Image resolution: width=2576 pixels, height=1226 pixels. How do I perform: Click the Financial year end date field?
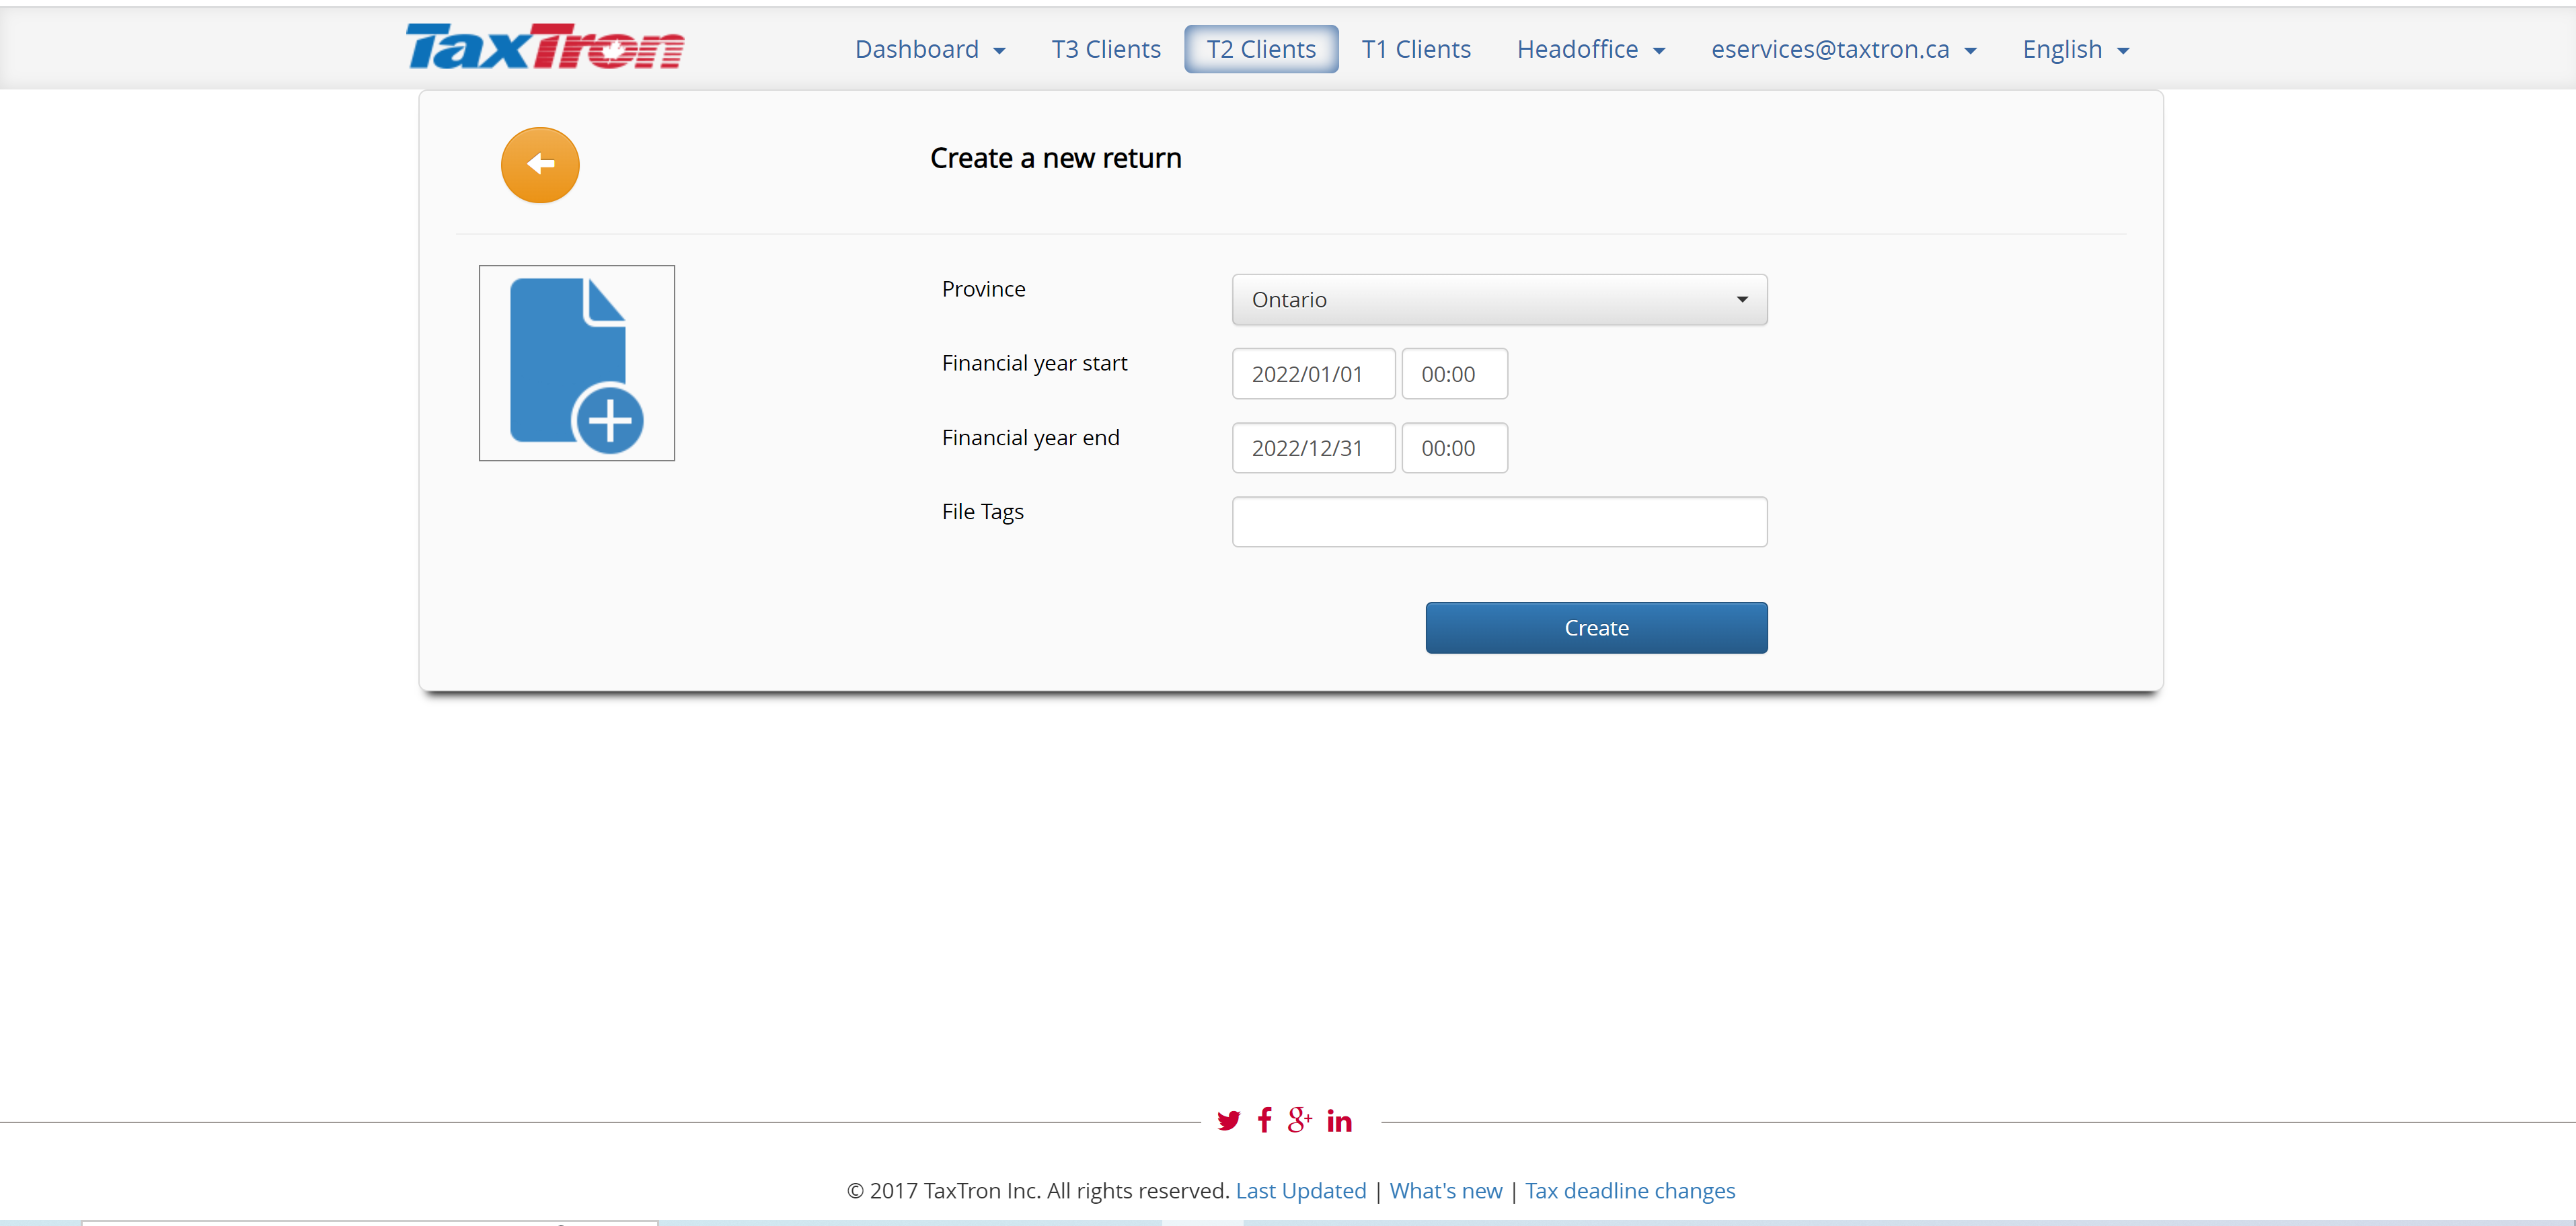coord(1313,448)
